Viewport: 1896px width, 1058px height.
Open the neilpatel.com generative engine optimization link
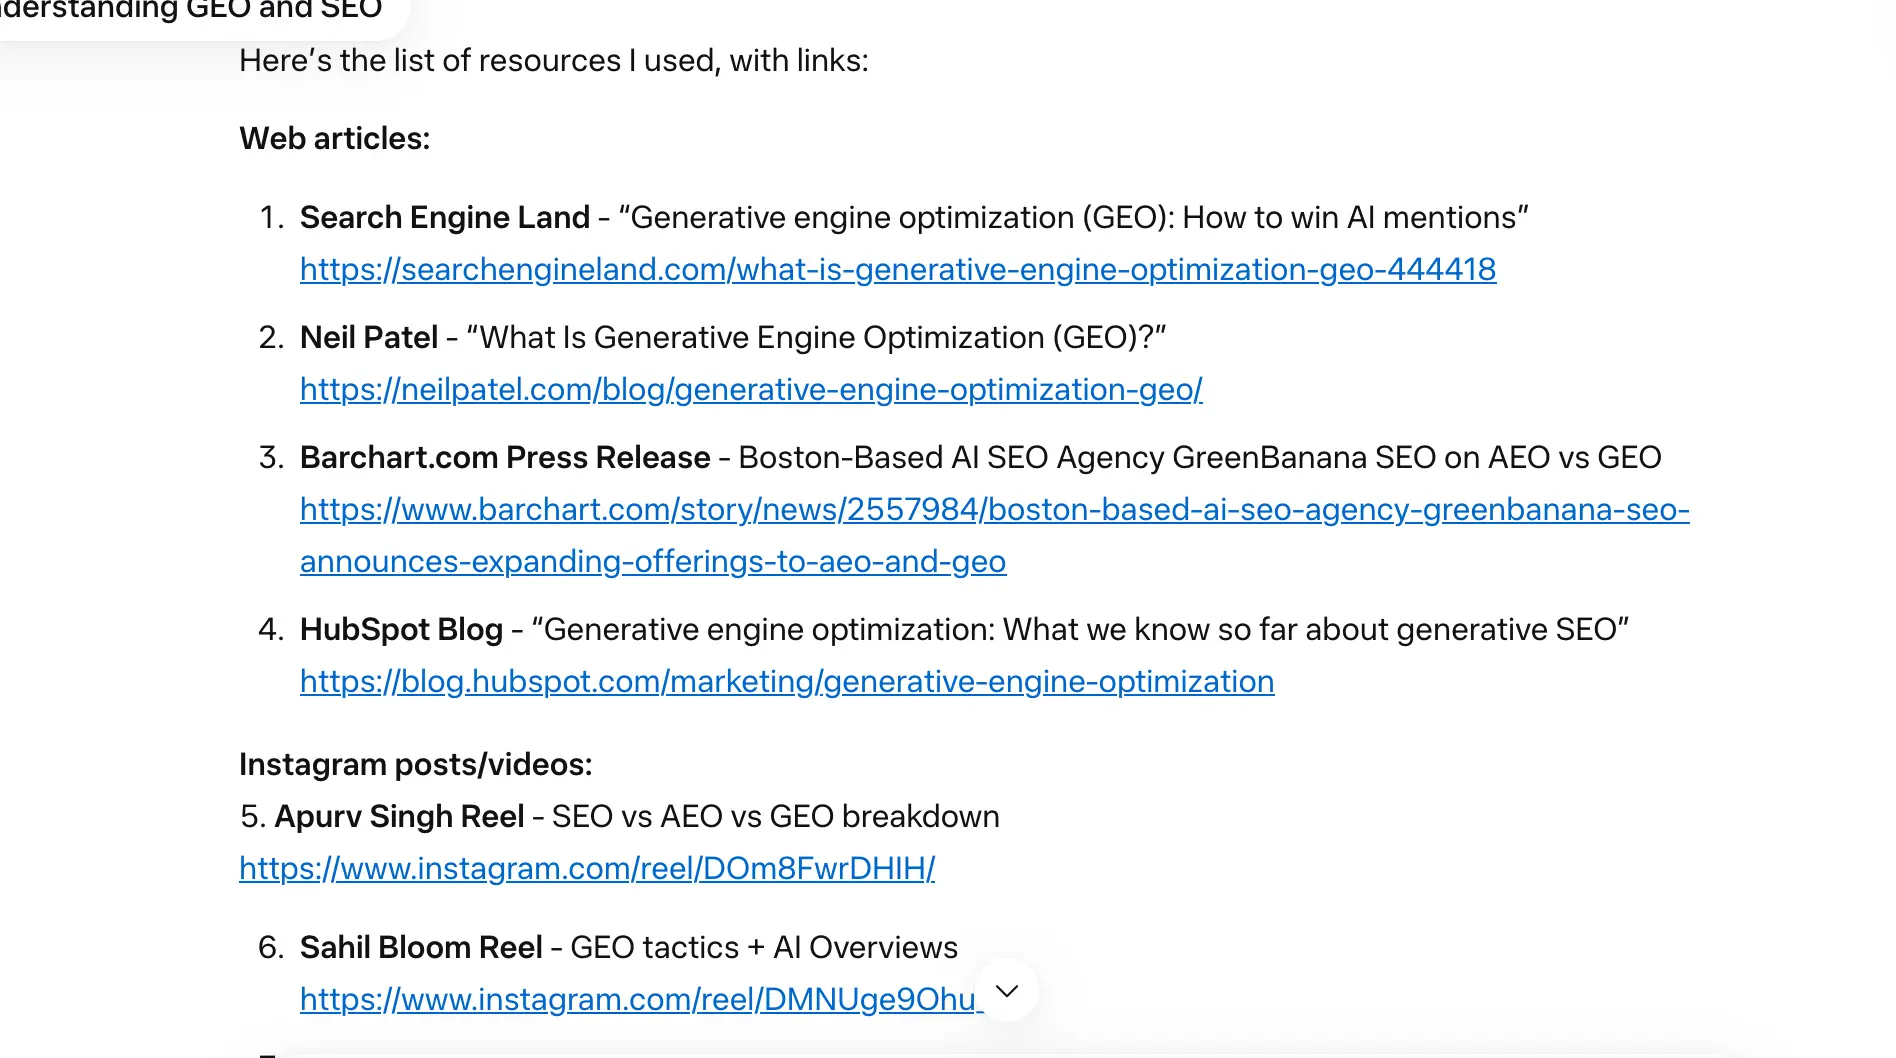751,389
